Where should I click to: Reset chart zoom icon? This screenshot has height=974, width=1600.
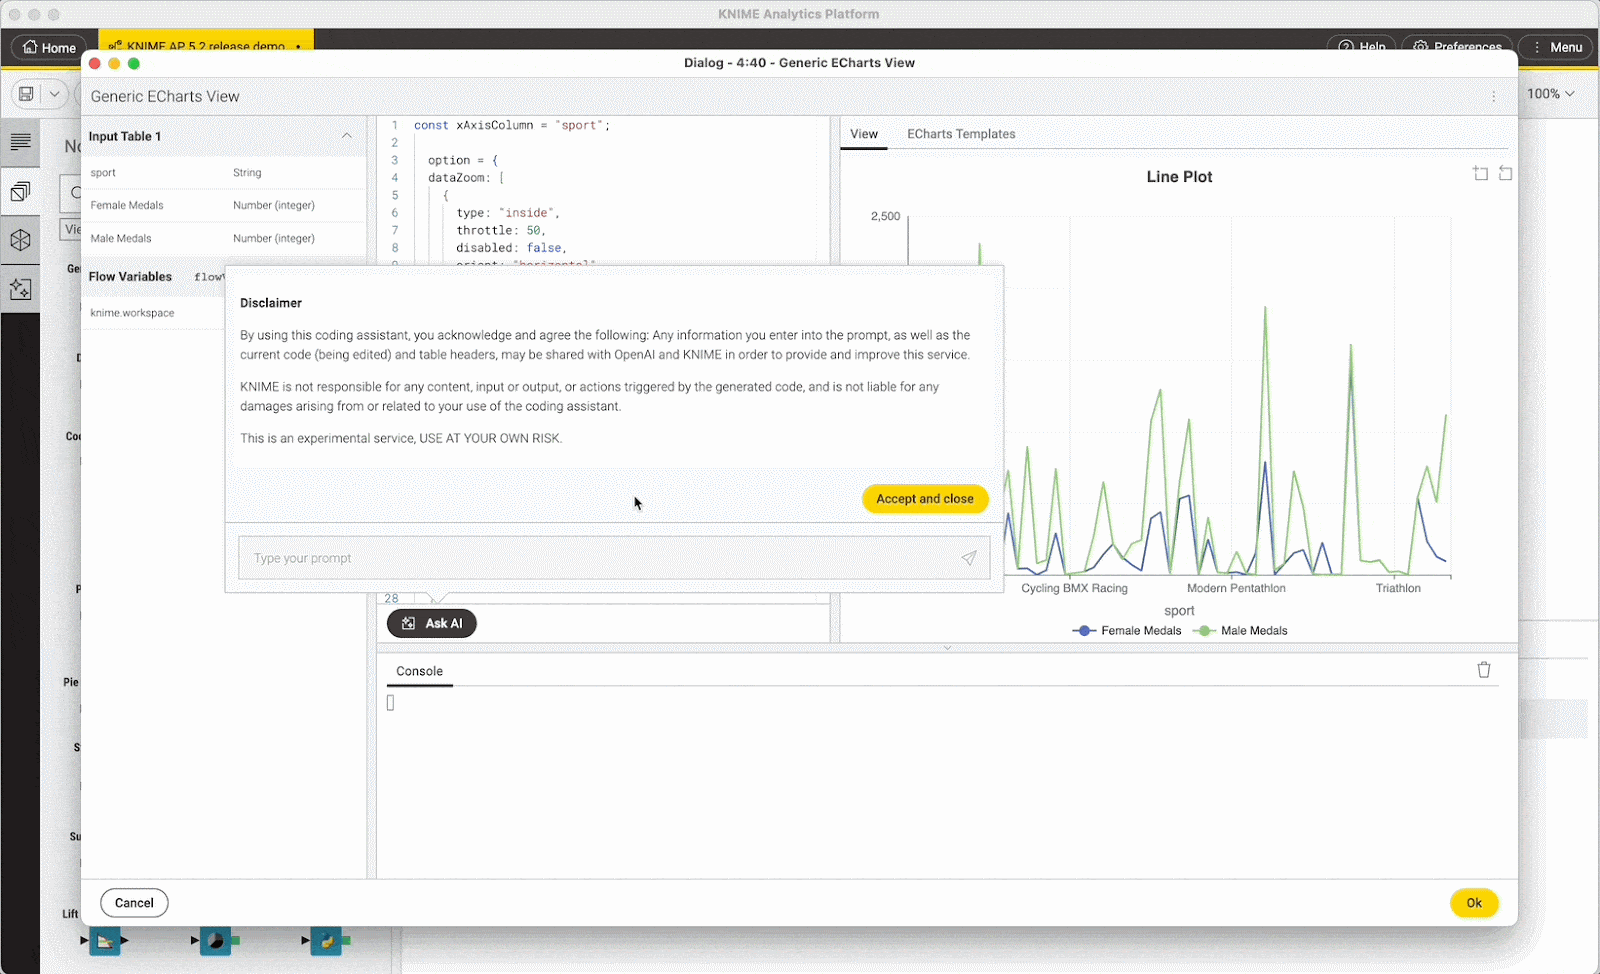click(1505, 174)
